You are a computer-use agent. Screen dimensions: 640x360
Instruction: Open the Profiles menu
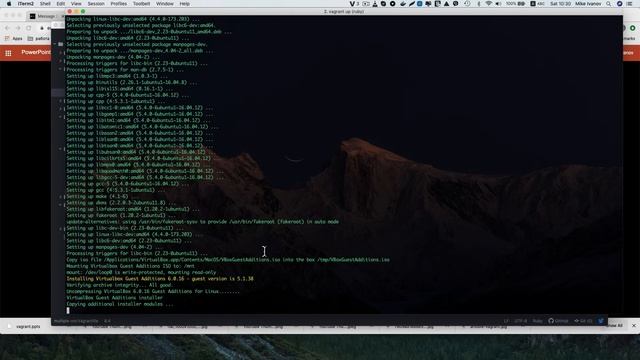(119, 4)
